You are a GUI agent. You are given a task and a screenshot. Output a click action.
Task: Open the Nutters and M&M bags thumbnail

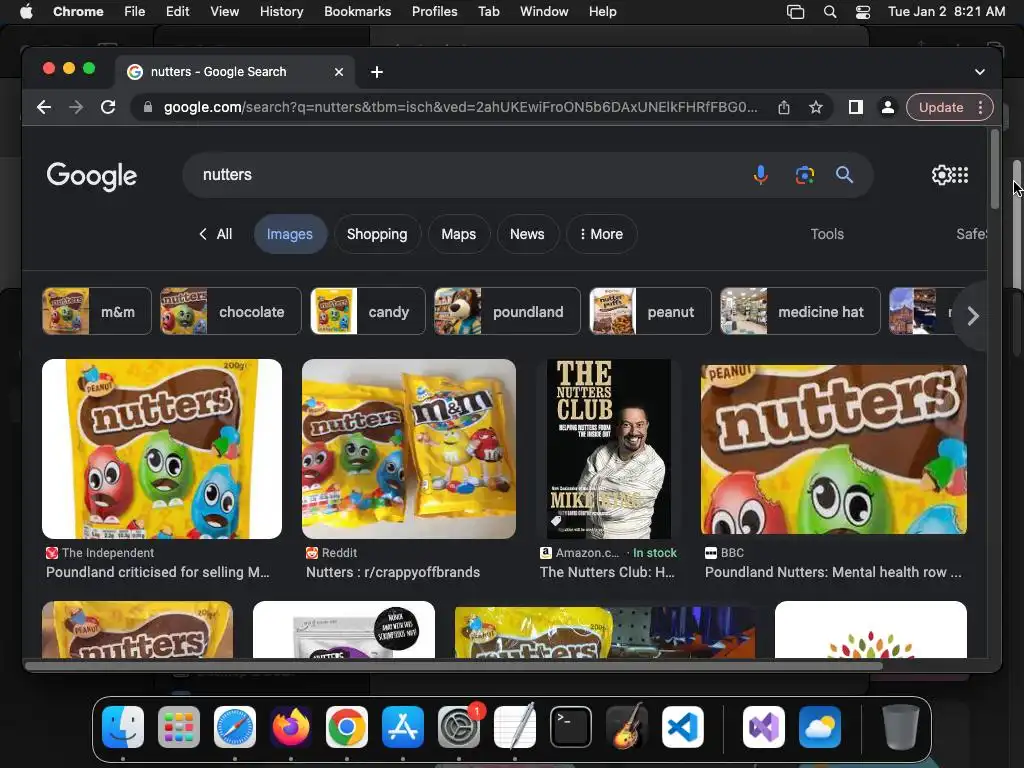409,449
